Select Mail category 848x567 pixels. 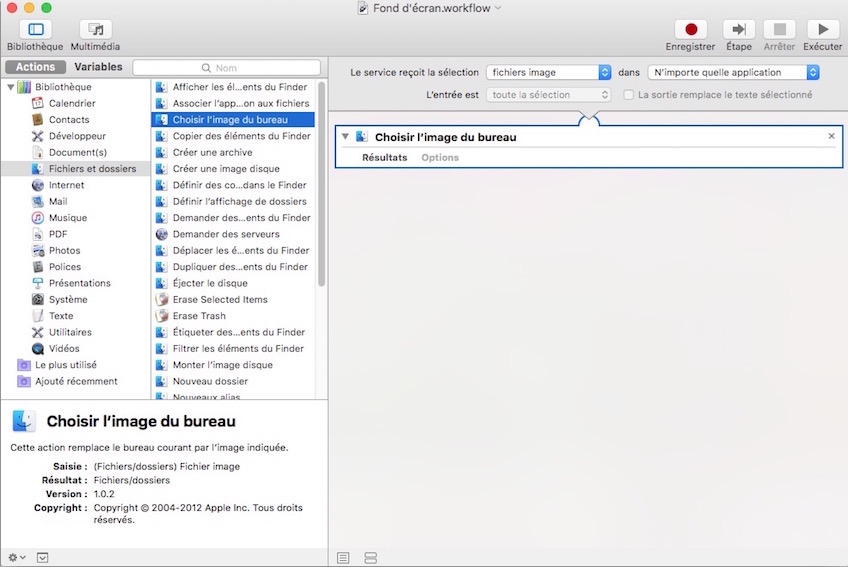point(58,201)
